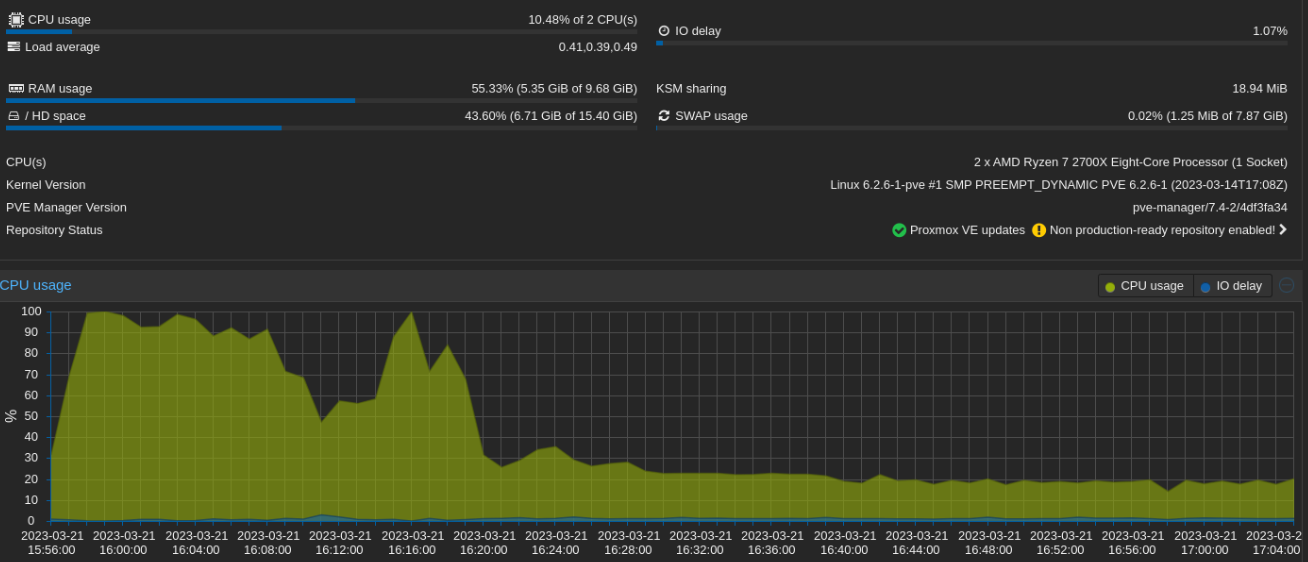Click the '/ HD space' label
The image size is (1308, 562).
point(55,116)
